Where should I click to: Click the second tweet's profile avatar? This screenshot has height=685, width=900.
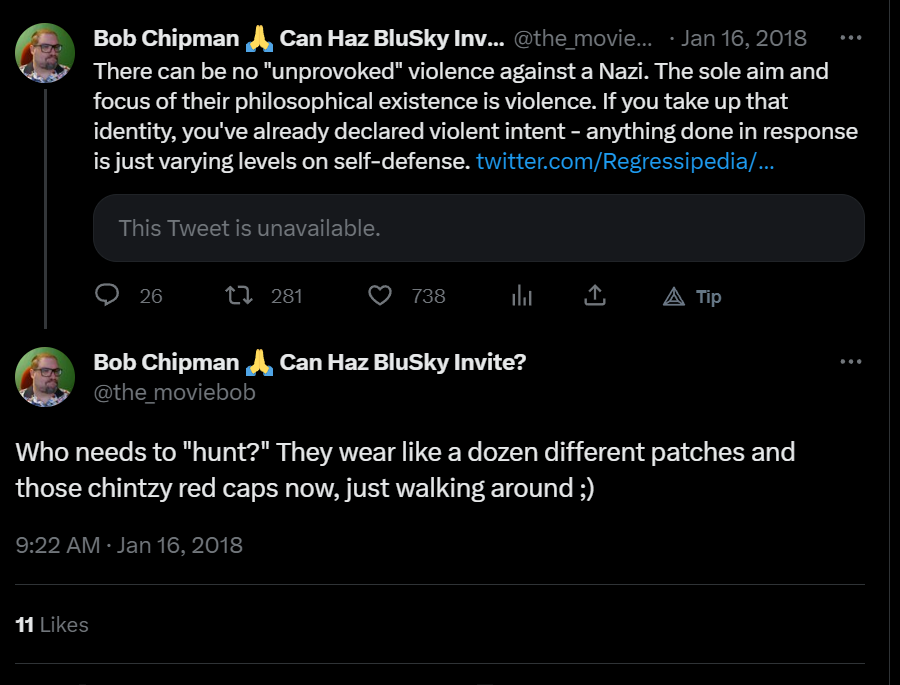tap(45, 377)
